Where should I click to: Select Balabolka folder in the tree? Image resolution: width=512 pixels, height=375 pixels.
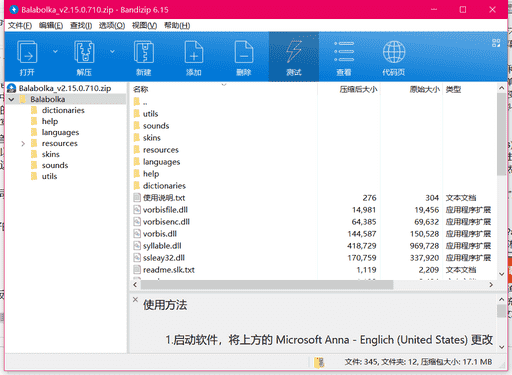[48, 99]
